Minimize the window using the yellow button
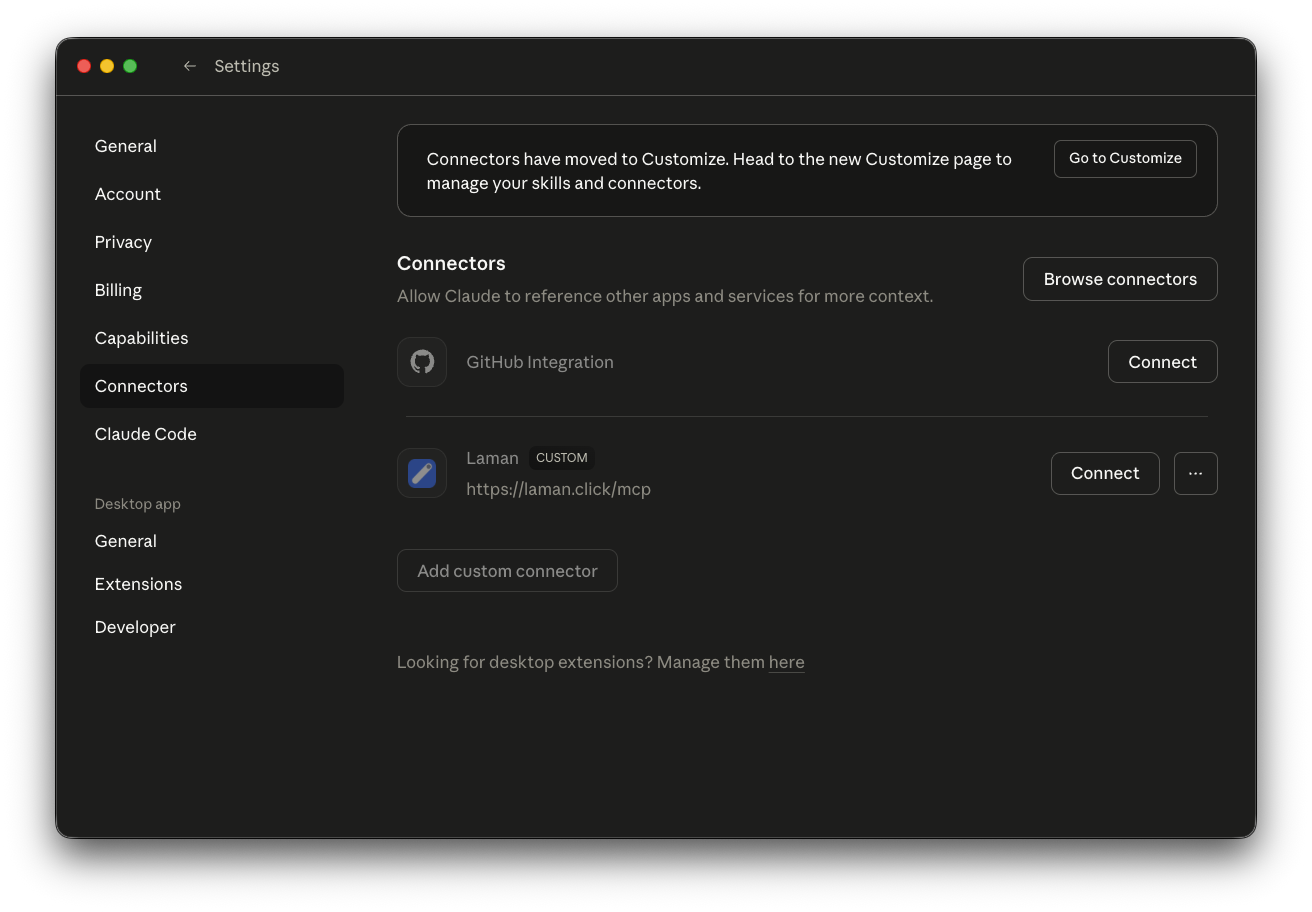 point(107,66)
